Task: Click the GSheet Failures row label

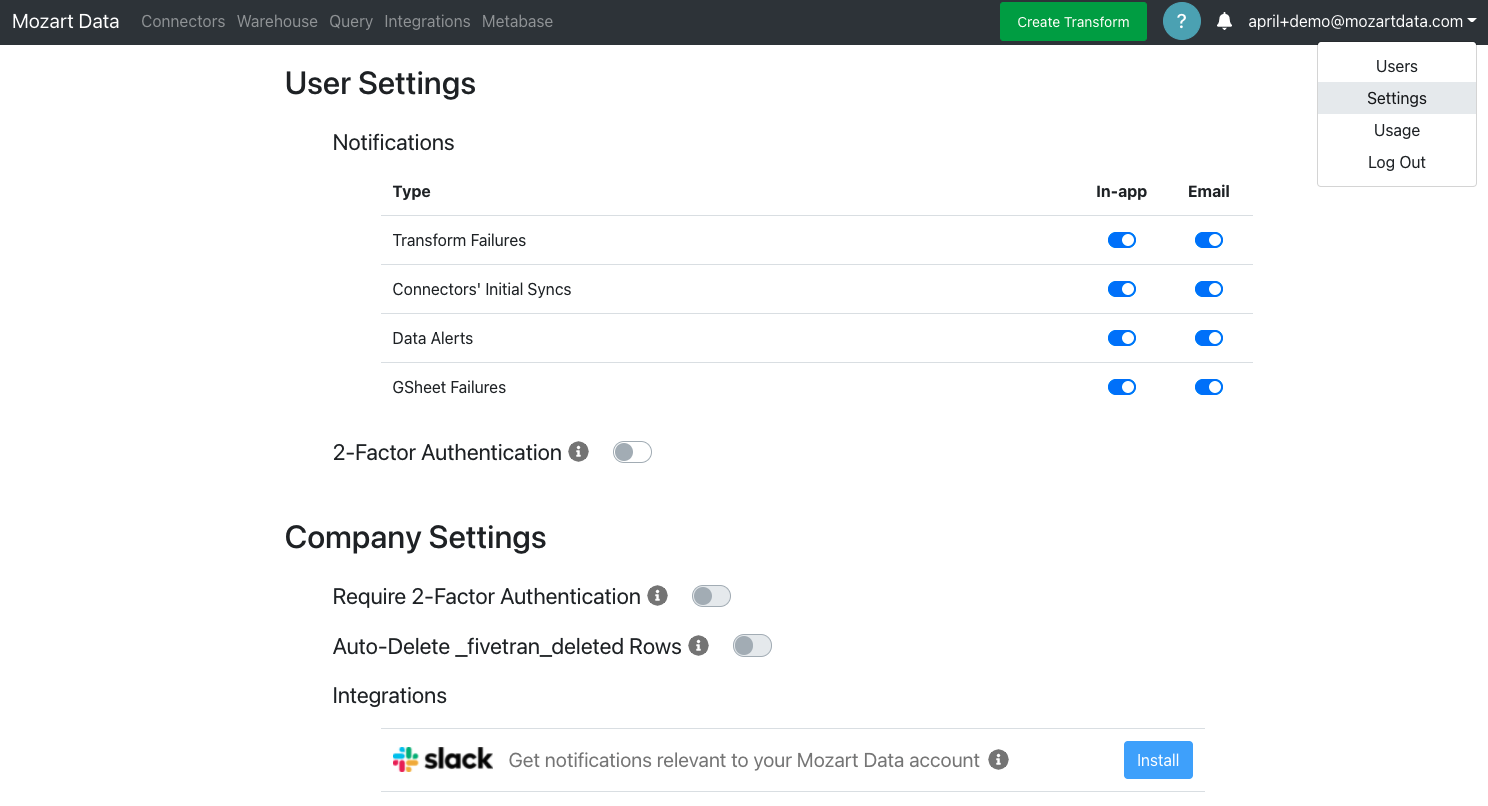Action: 449,387
